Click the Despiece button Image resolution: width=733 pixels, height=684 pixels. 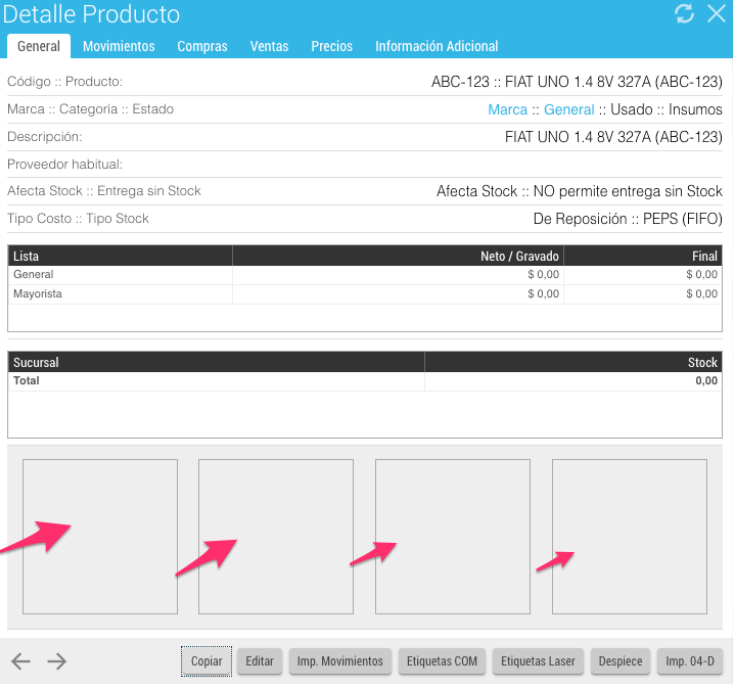(x=620, y=661)
